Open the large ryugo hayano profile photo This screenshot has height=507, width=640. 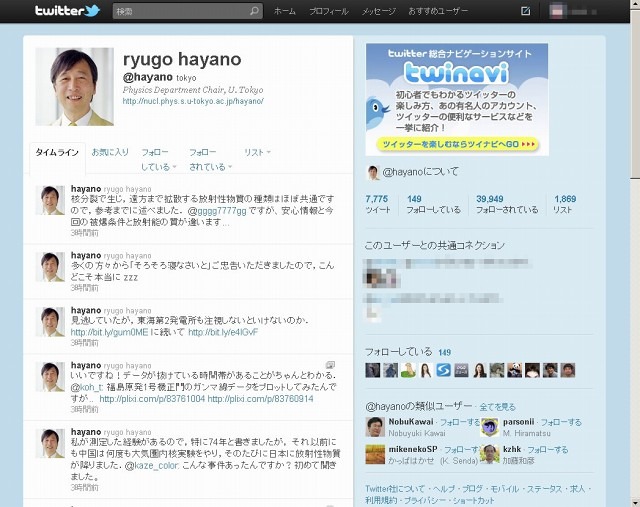(74, 87)
